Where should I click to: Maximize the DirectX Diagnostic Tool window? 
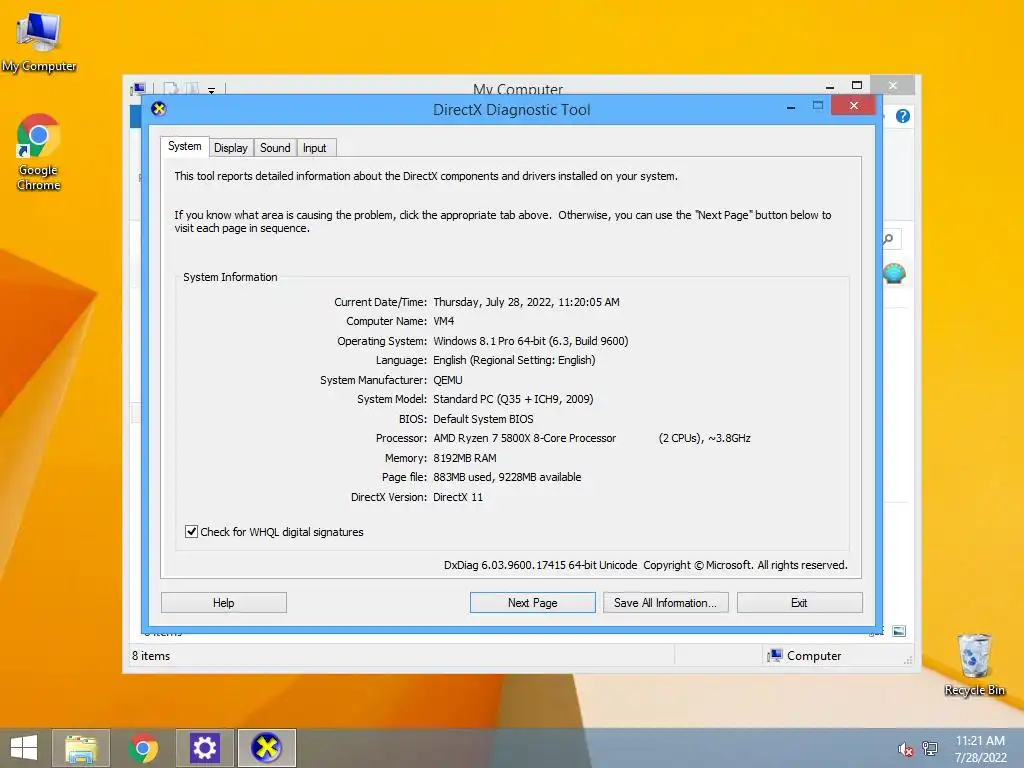(818, 106)
